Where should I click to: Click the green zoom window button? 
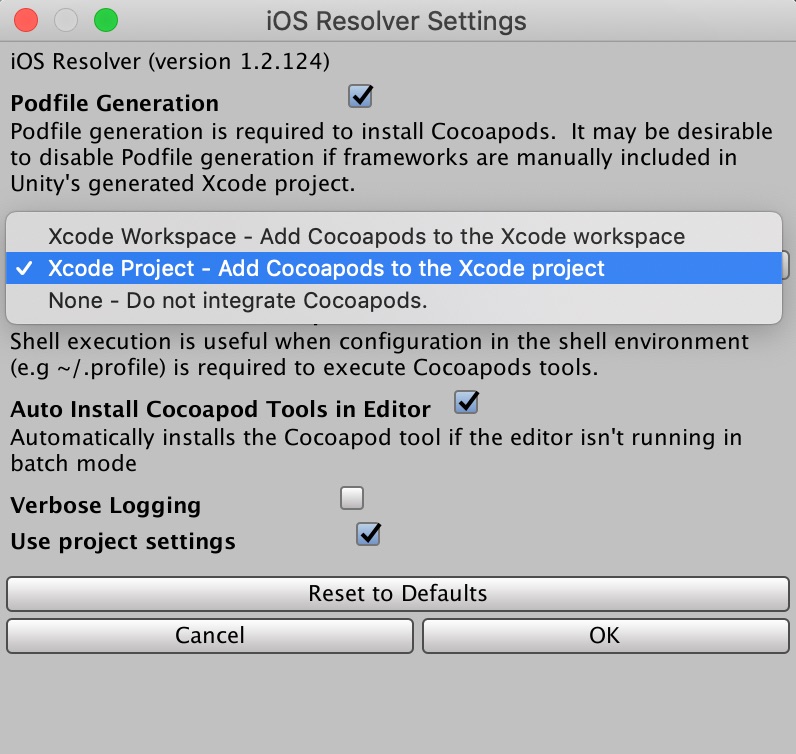click(104, 19)
